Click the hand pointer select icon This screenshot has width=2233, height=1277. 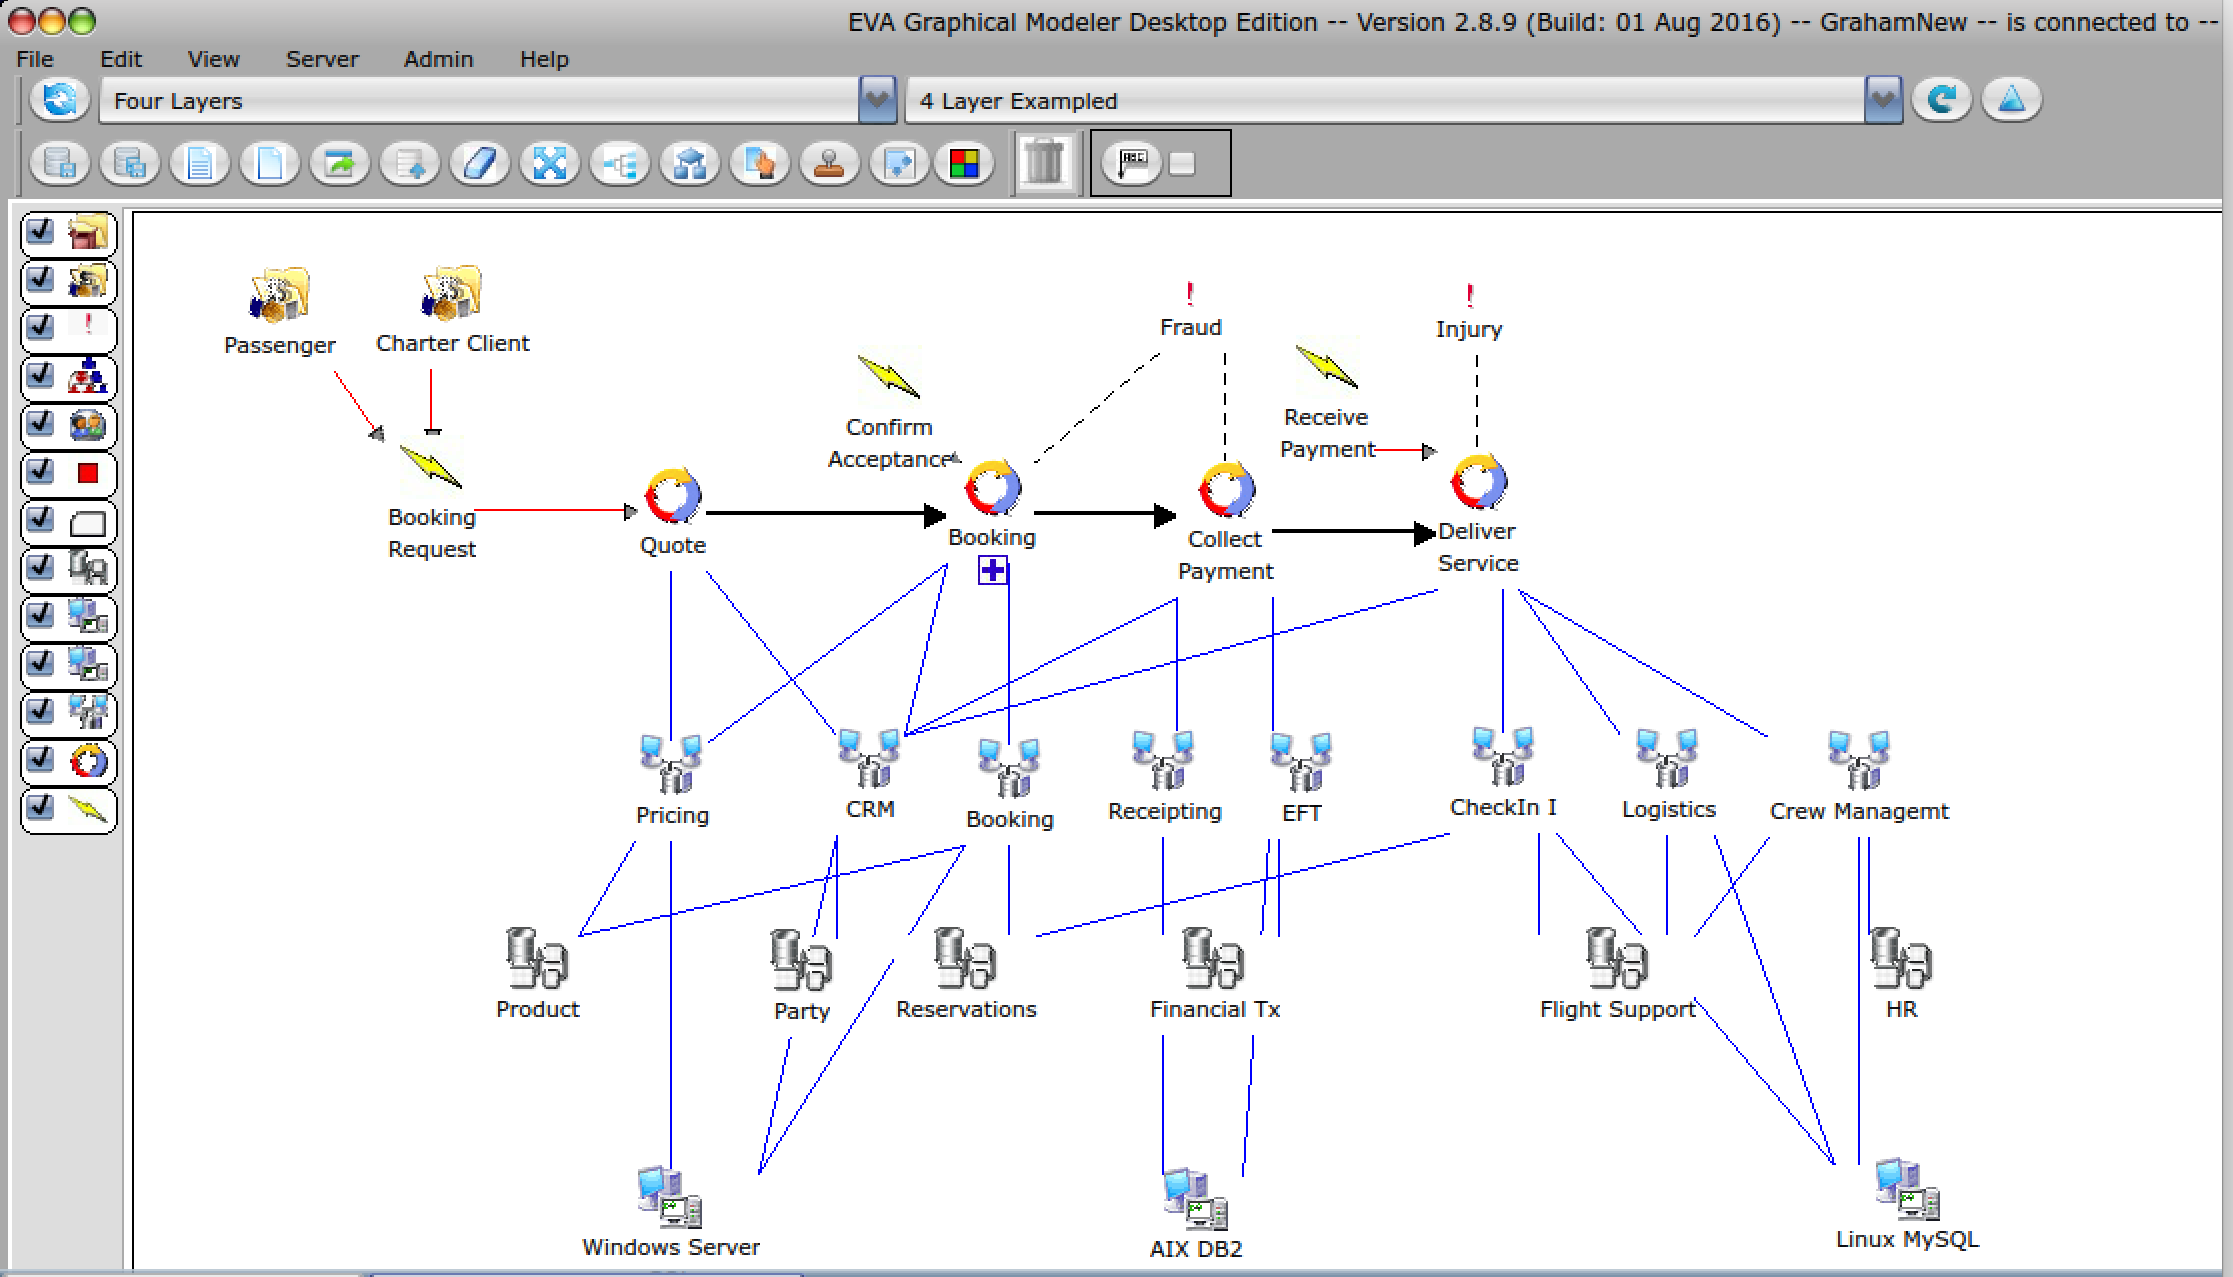point(760,163)
